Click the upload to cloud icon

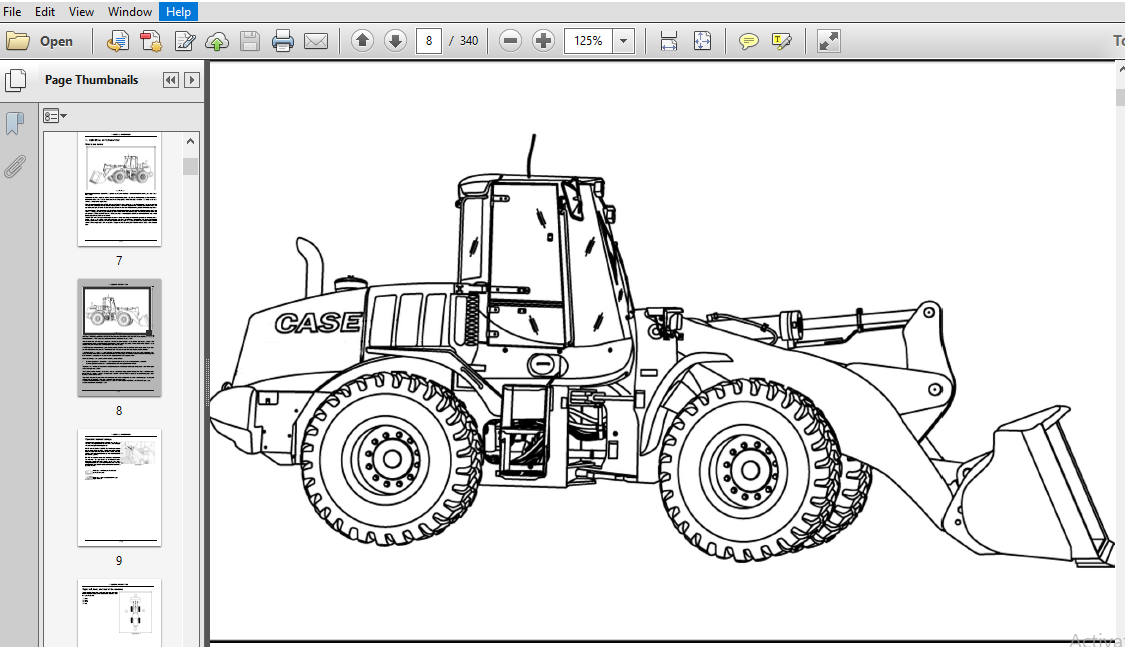pyautogui.click(x=217, y=41)
